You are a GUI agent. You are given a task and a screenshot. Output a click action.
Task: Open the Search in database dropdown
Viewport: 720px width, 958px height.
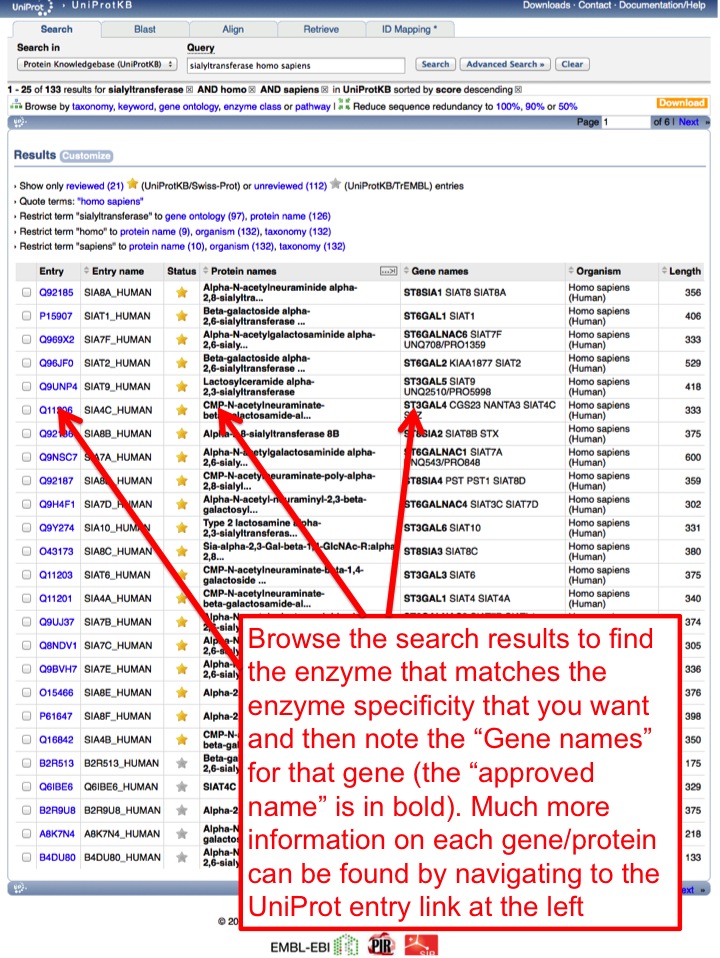pyautogui.click(x=97, y=64)
